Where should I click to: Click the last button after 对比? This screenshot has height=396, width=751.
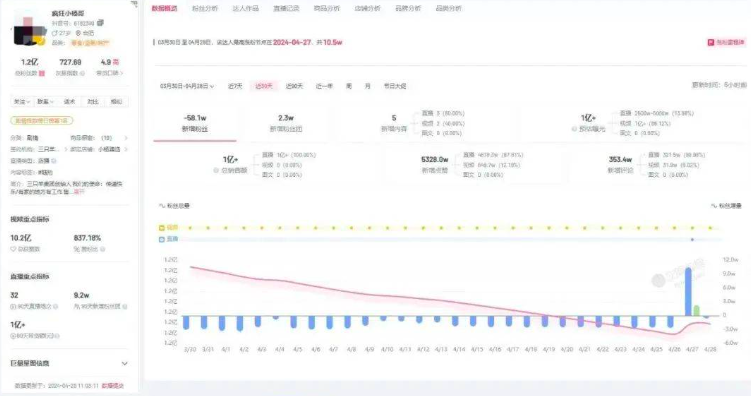tap(116, 102)
